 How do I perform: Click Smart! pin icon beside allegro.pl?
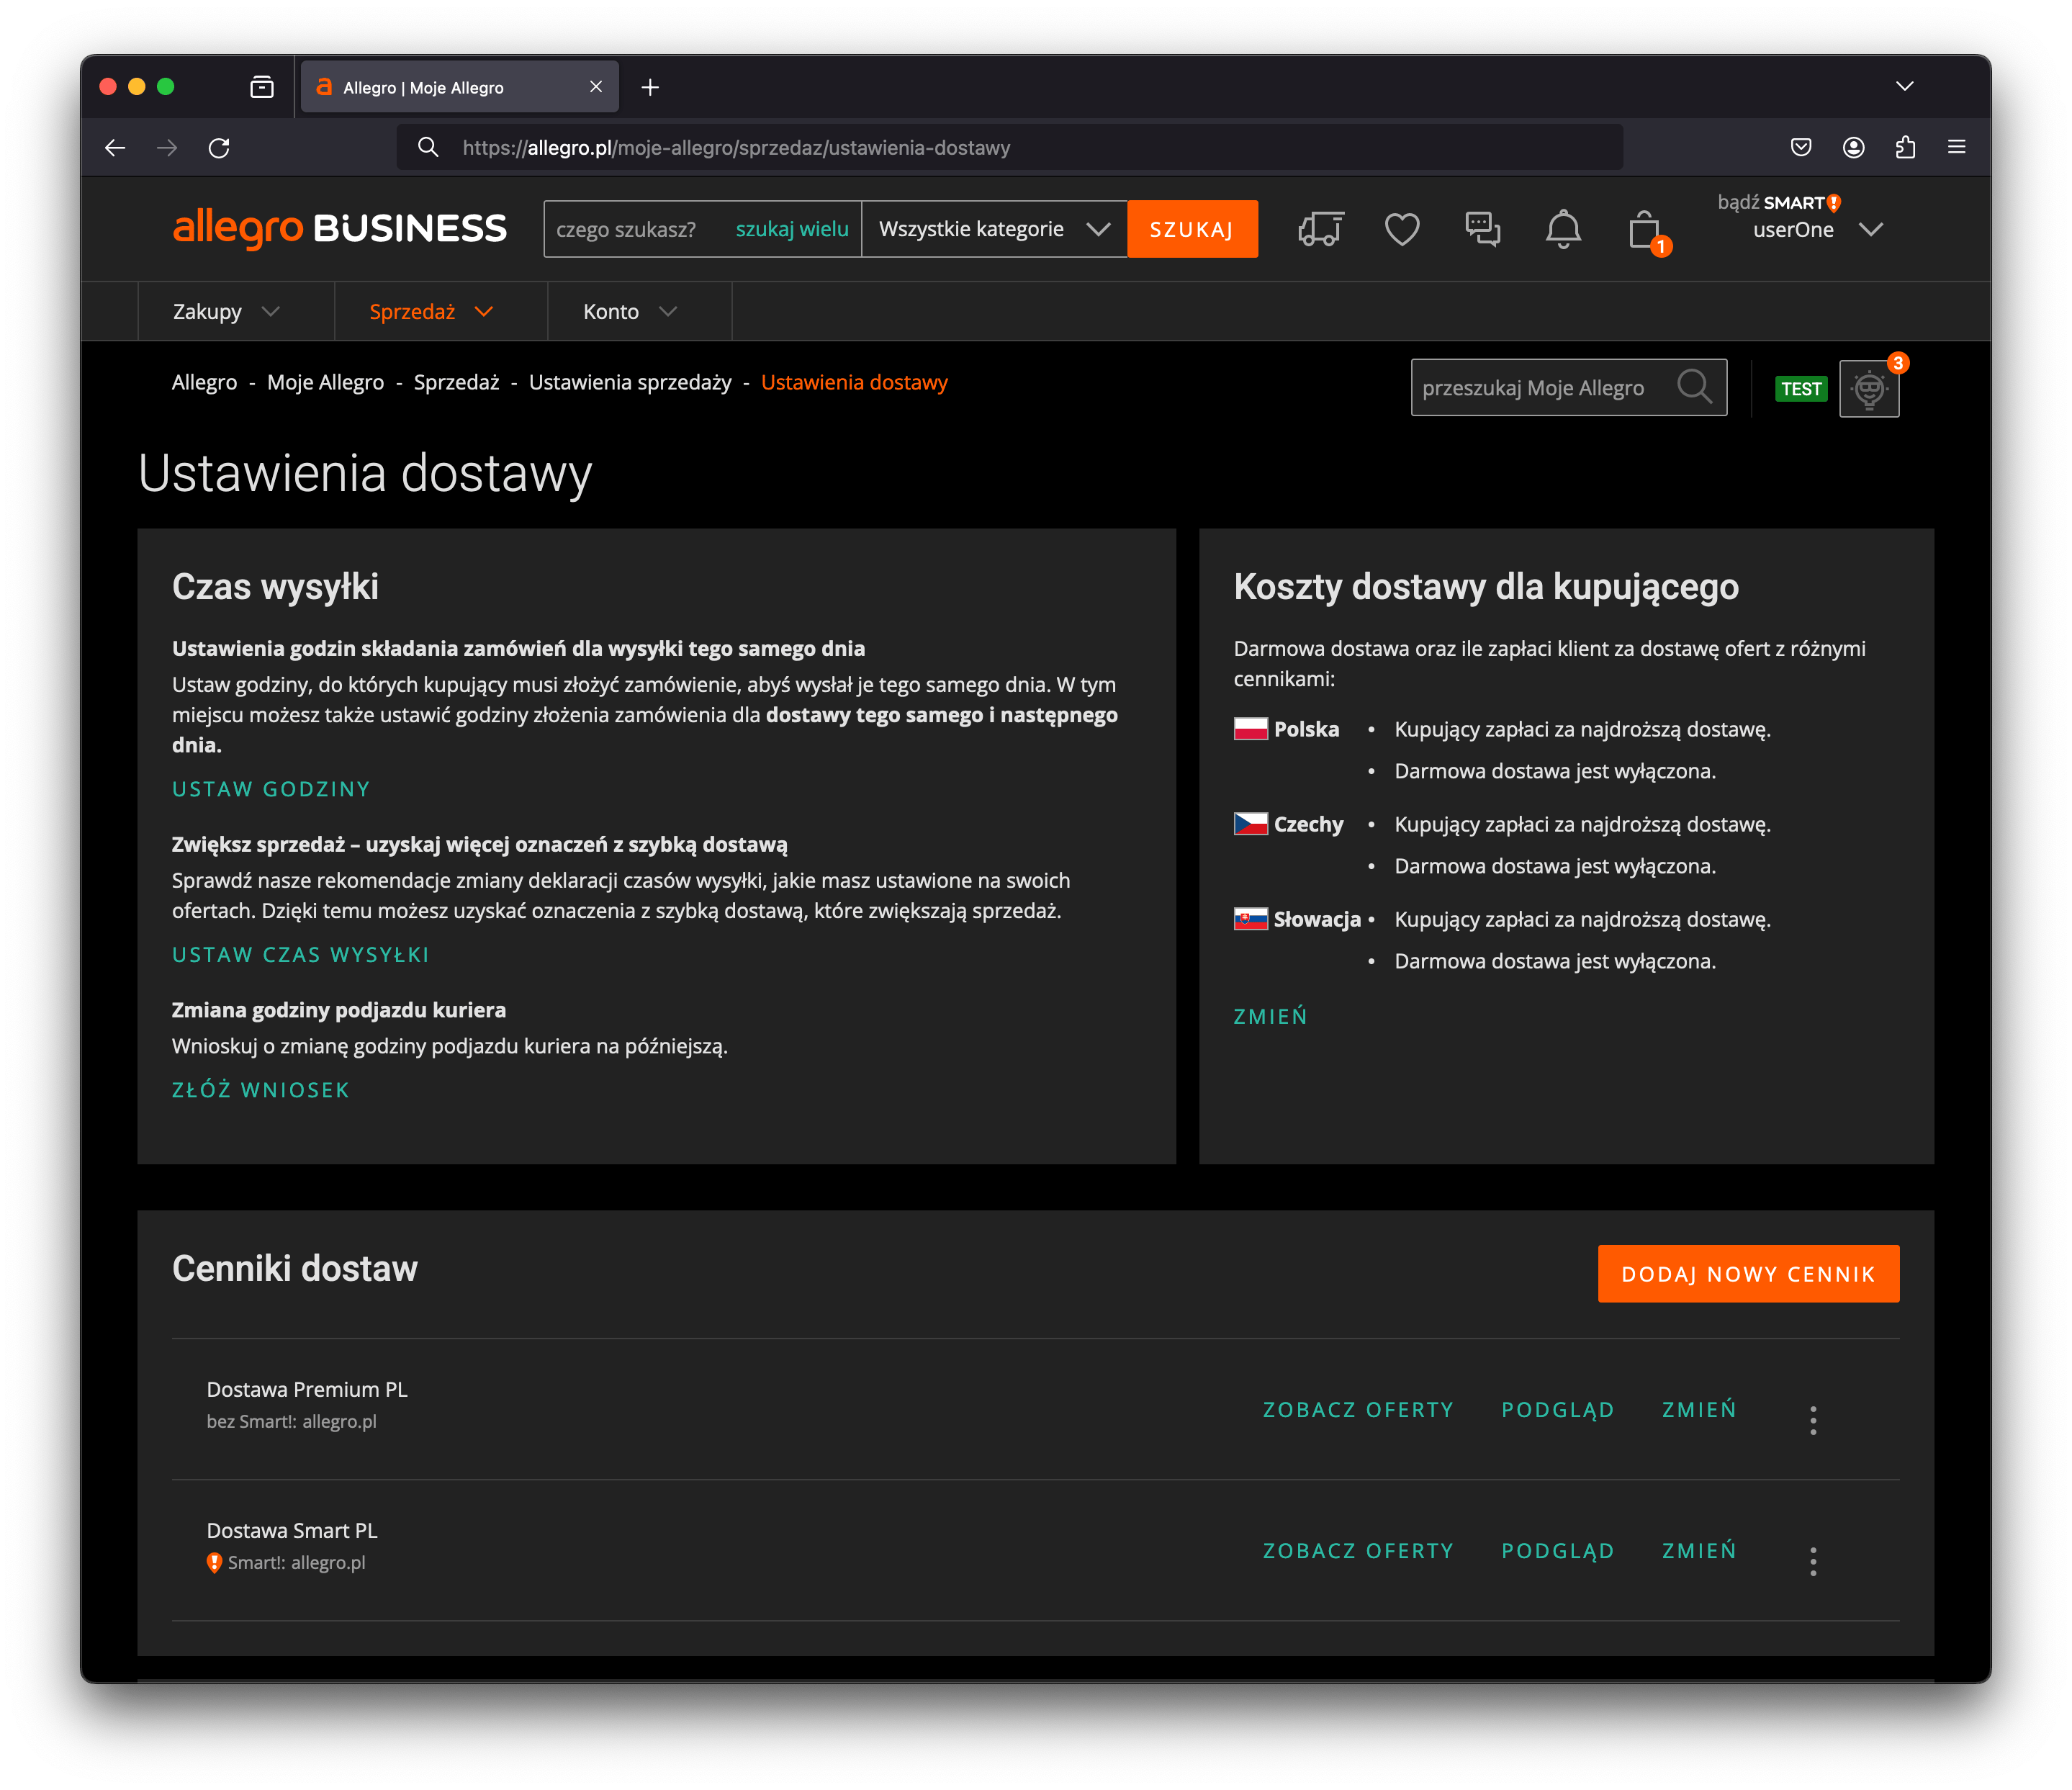pyautogui.click(x=214, y=1562)
